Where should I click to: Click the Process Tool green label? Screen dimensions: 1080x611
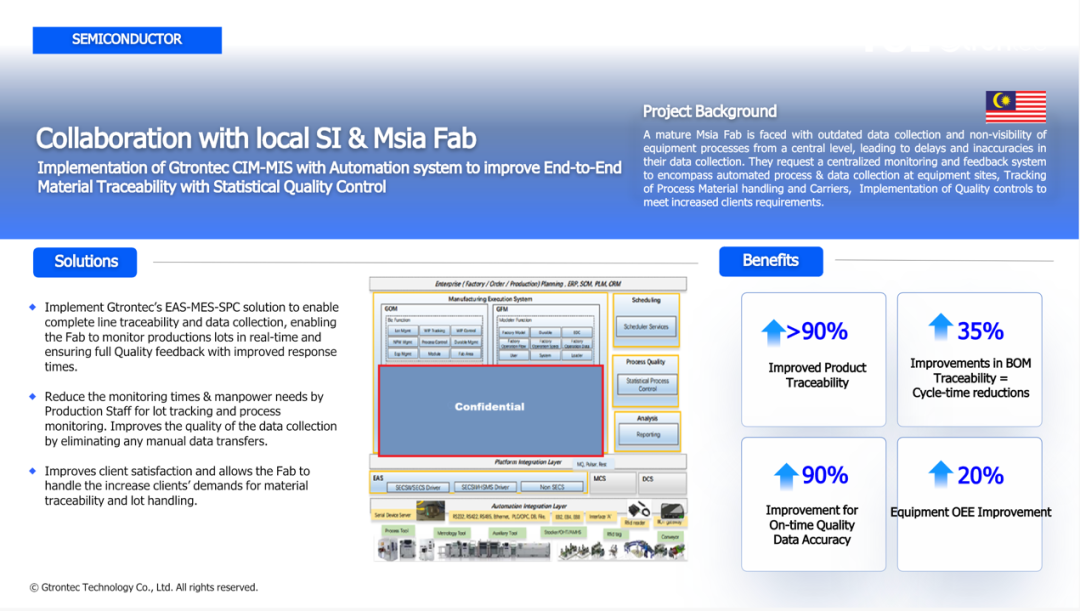[397, 531]
